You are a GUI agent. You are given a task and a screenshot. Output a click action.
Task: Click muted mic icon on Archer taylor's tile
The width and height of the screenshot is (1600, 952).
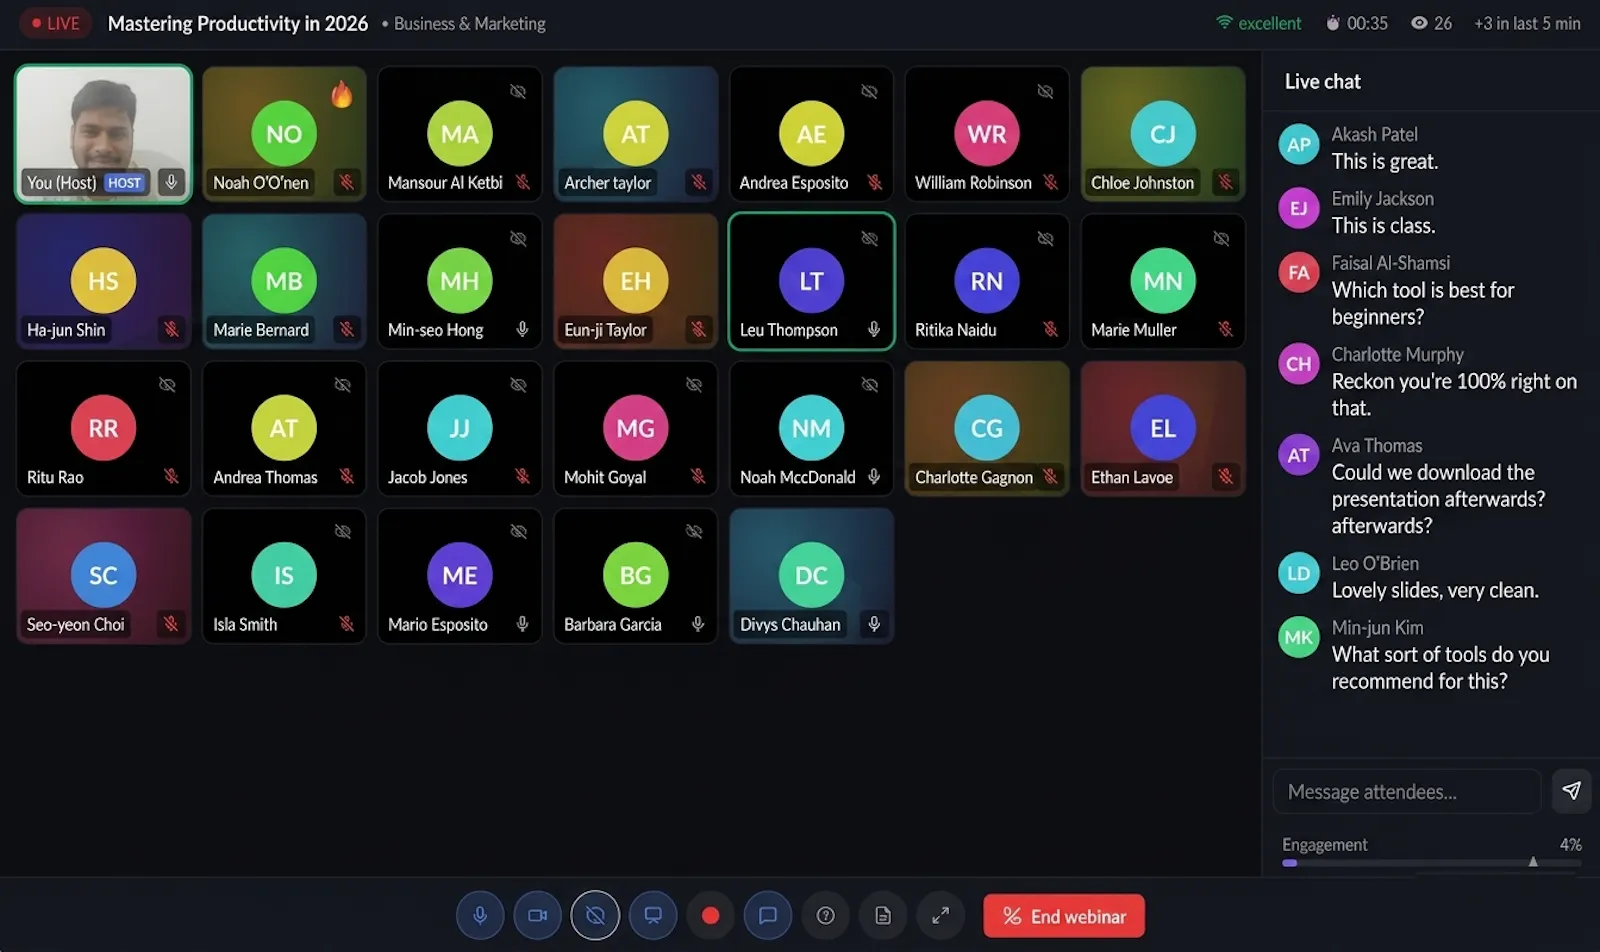698,182
